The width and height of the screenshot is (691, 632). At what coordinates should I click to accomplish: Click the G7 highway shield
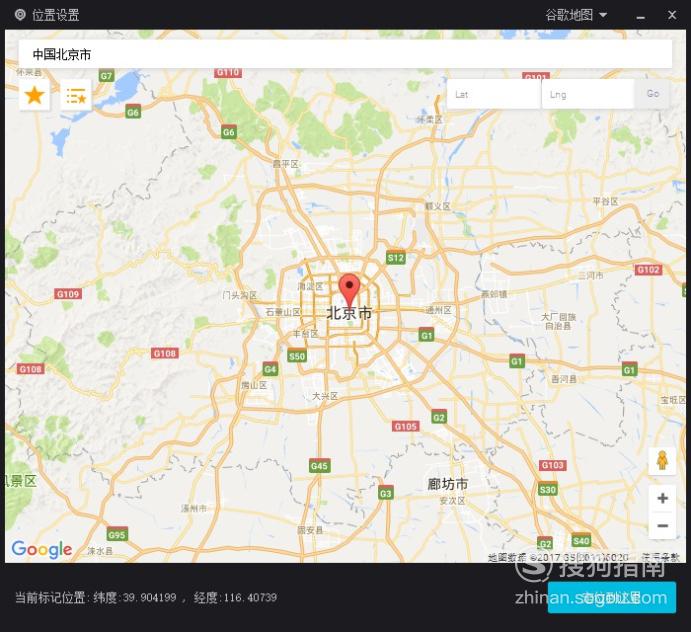[106, 76]
